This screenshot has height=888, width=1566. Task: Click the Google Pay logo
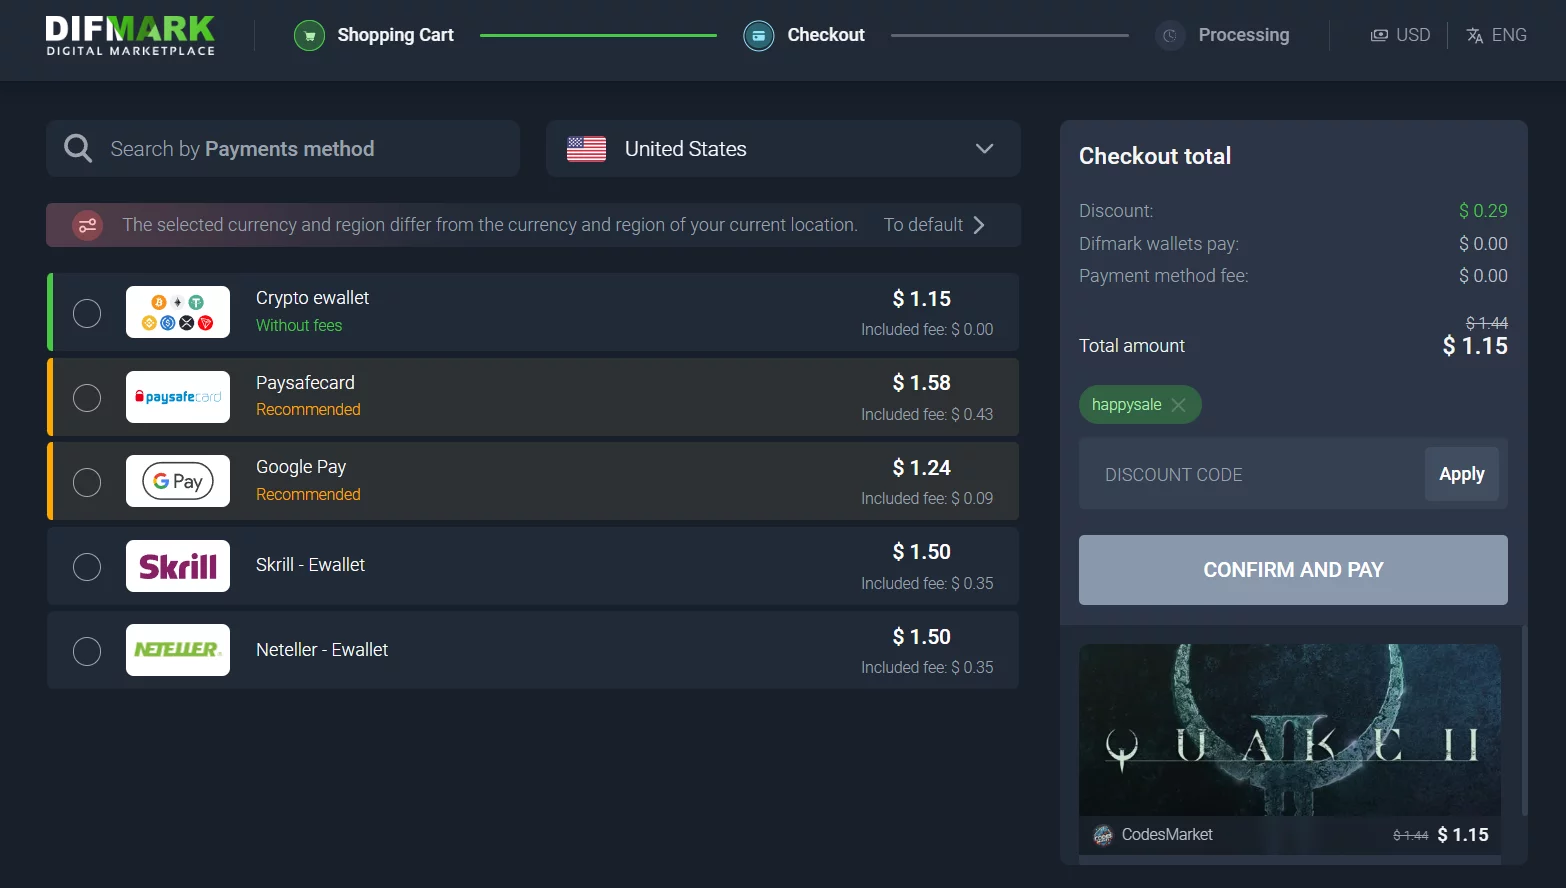178,481
